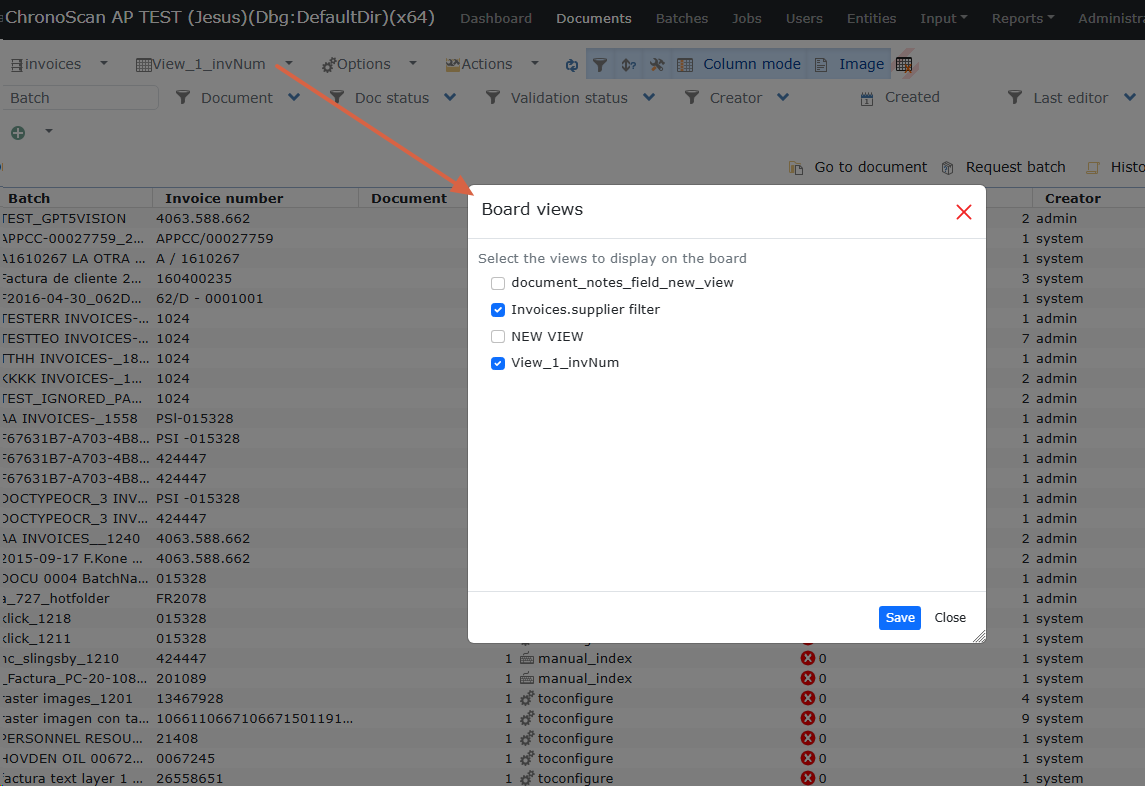
Task: Click the board grid icon after Image
Action: click(904, 65)
